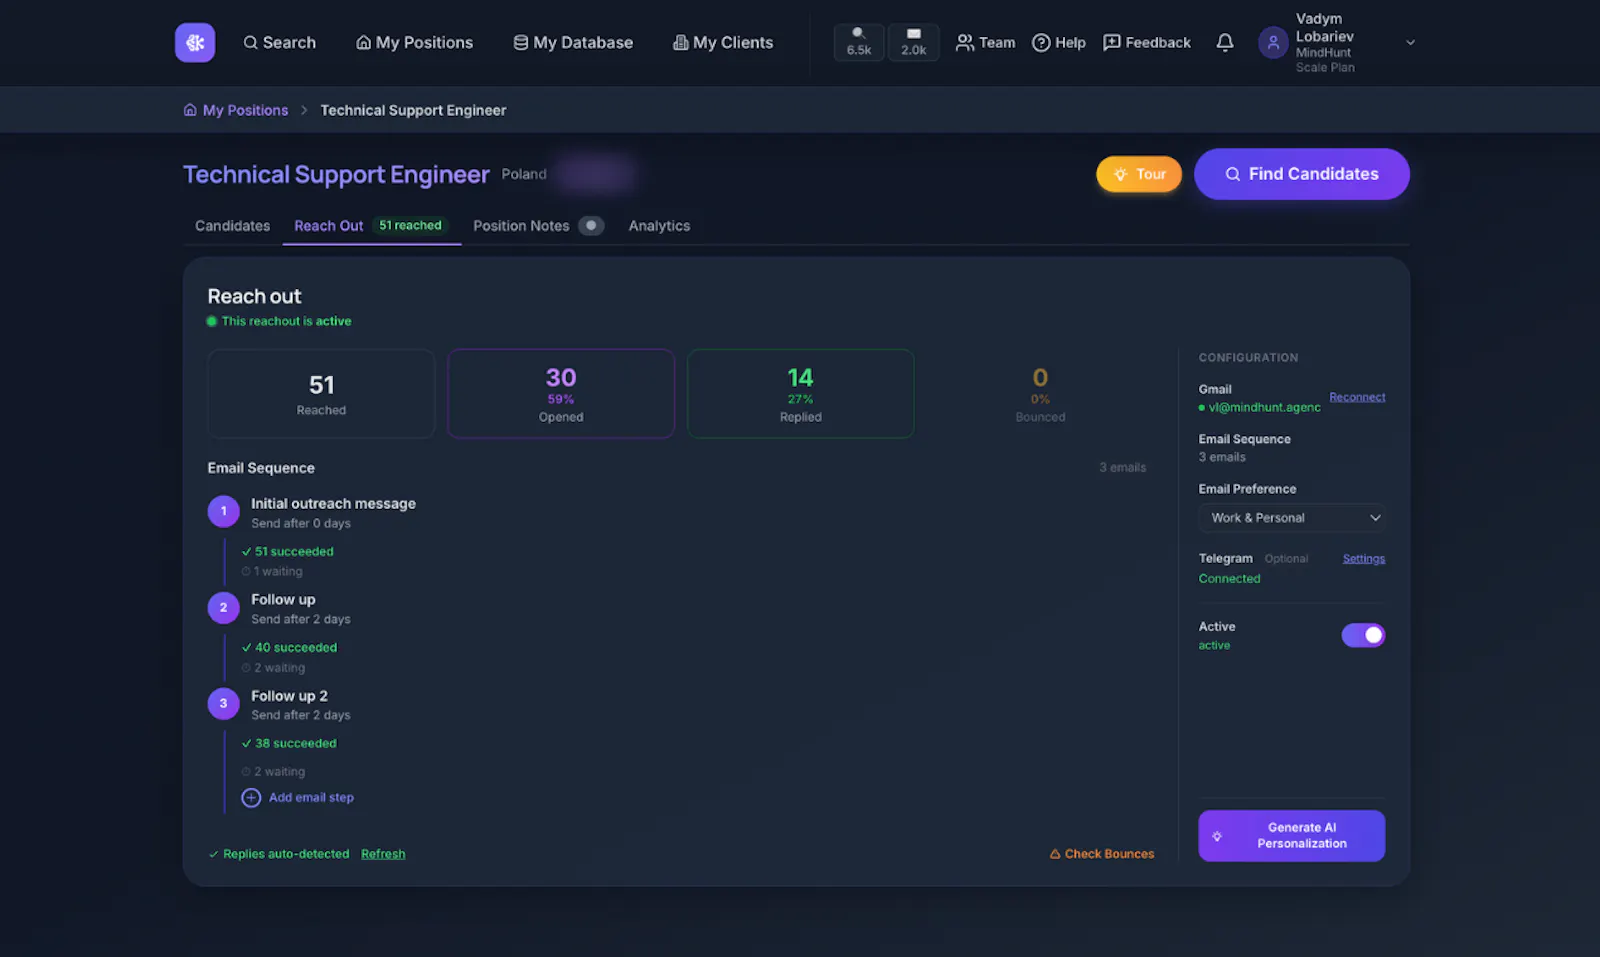
Task: Open notifications bell
Action: 1225,42
